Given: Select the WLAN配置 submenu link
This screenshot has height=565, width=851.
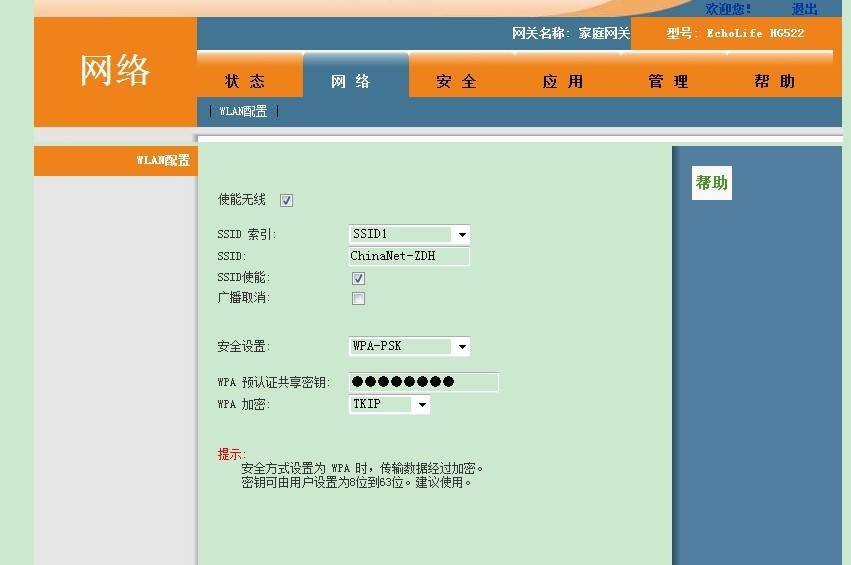Looking at the screenshot, I should [x=243, y=111].
